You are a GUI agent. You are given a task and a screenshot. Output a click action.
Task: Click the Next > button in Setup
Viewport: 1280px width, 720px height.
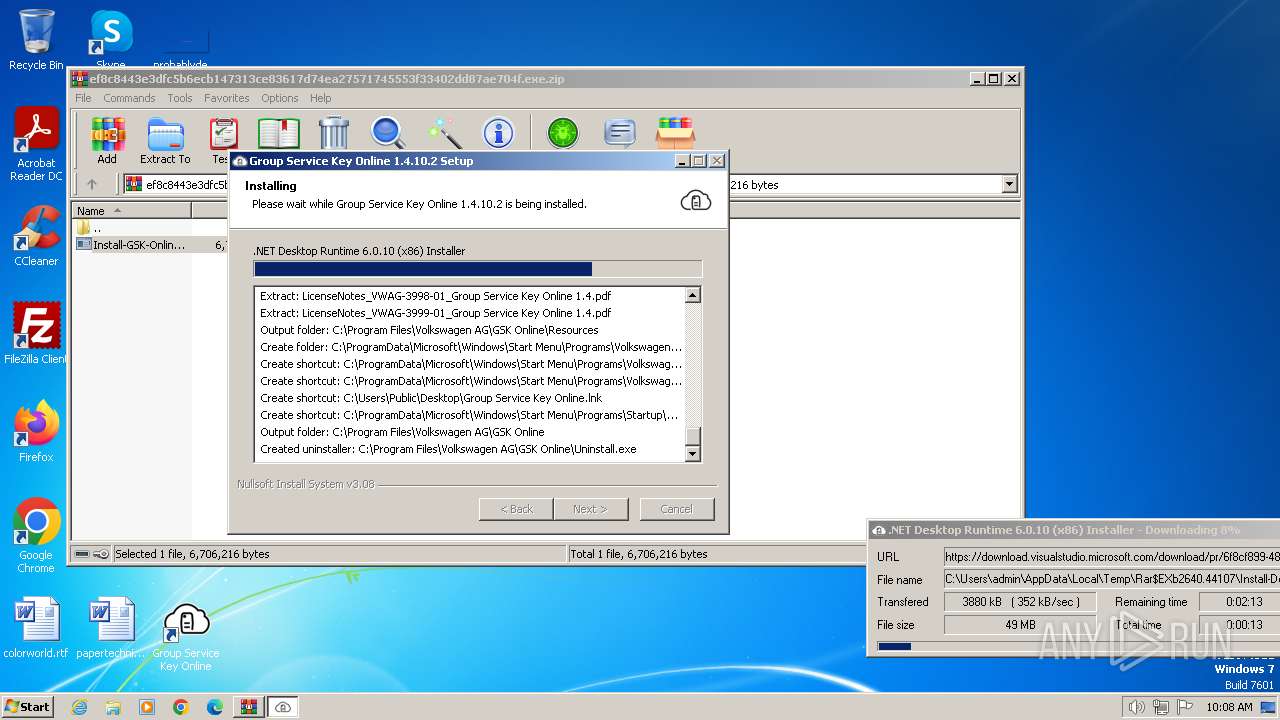point(590,509)
